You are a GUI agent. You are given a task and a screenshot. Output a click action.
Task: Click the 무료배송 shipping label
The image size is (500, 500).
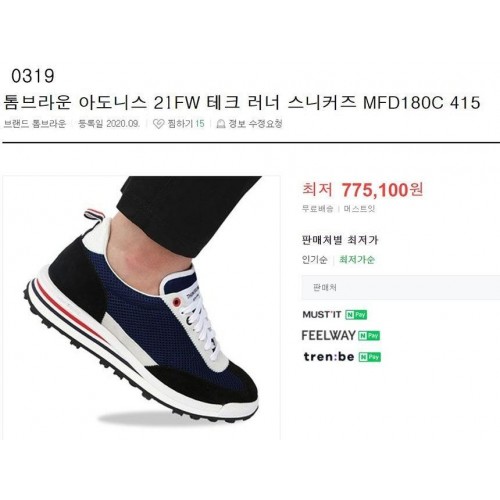317,209
